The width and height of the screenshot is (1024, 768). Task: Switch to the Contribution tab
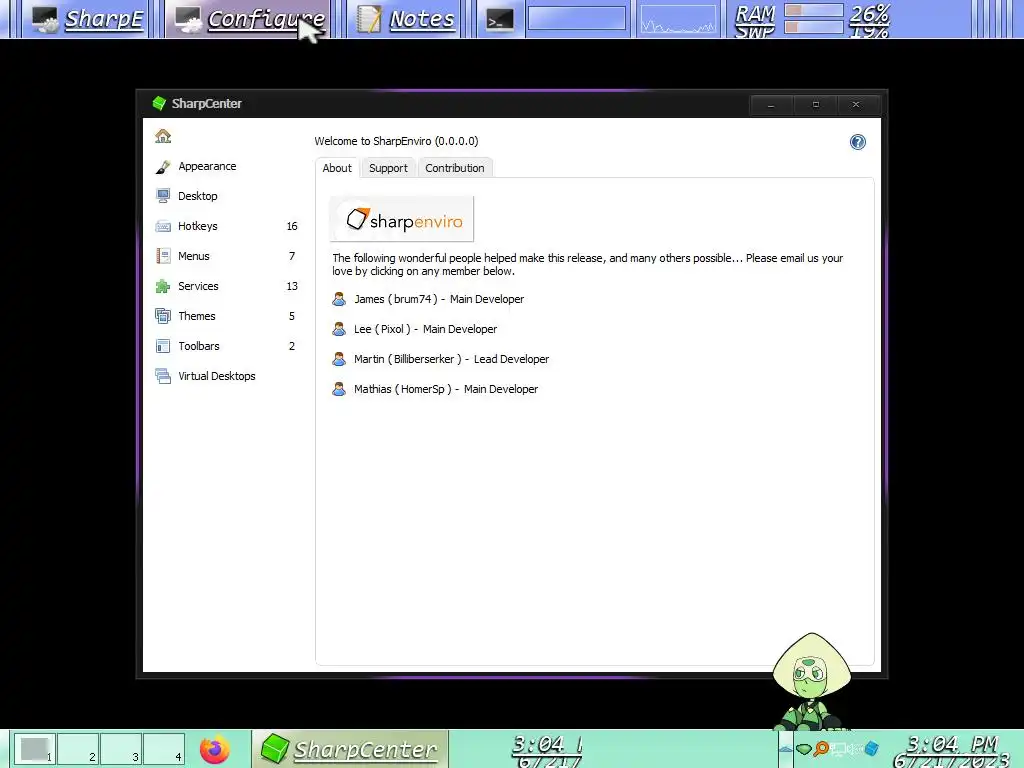(x=455, y=168)
